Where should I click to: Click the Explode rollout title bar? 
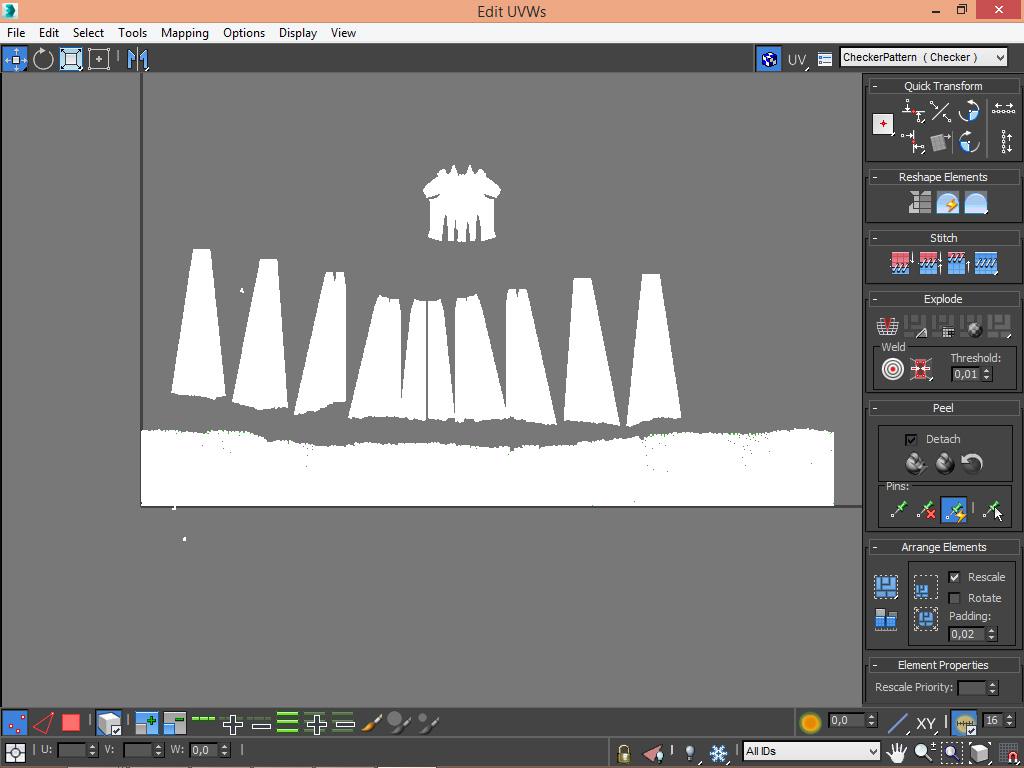pyautogui.click(x=943, y=299)
